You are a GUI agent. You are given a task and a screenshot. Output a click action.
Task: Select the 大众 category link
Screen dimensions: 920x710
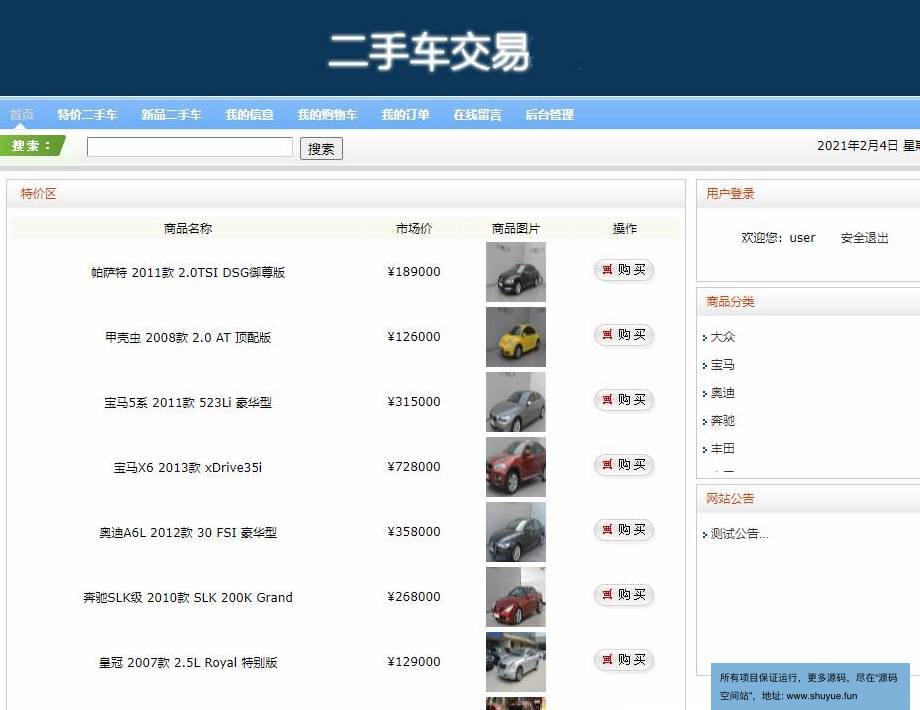pyautogui.click(x=722, y=337)
